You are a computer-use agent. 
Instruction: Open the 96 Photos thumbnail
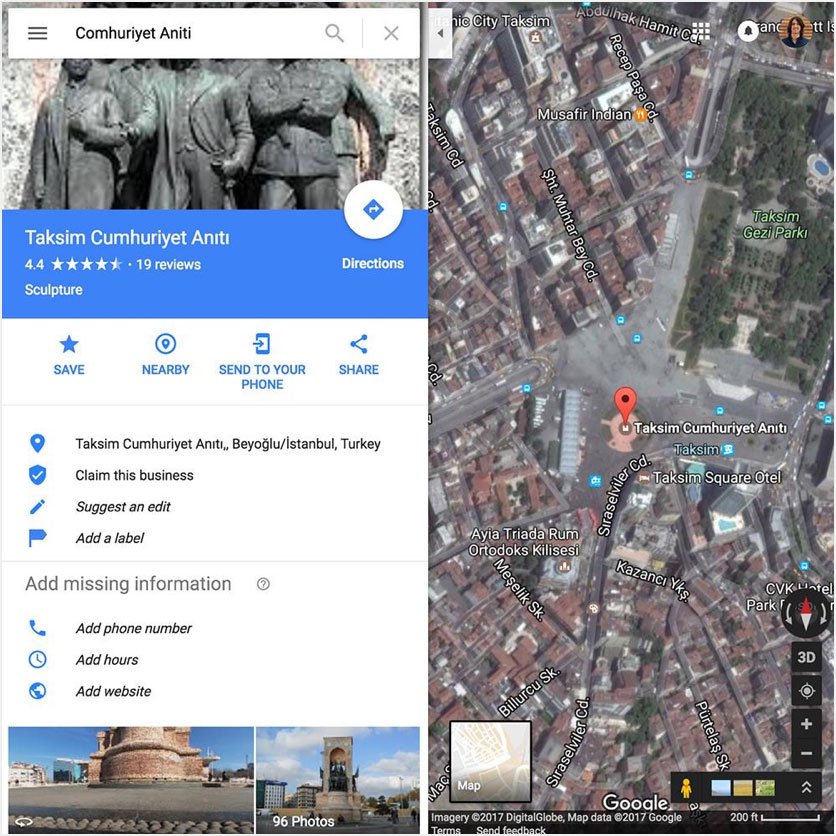click(338, 779)
